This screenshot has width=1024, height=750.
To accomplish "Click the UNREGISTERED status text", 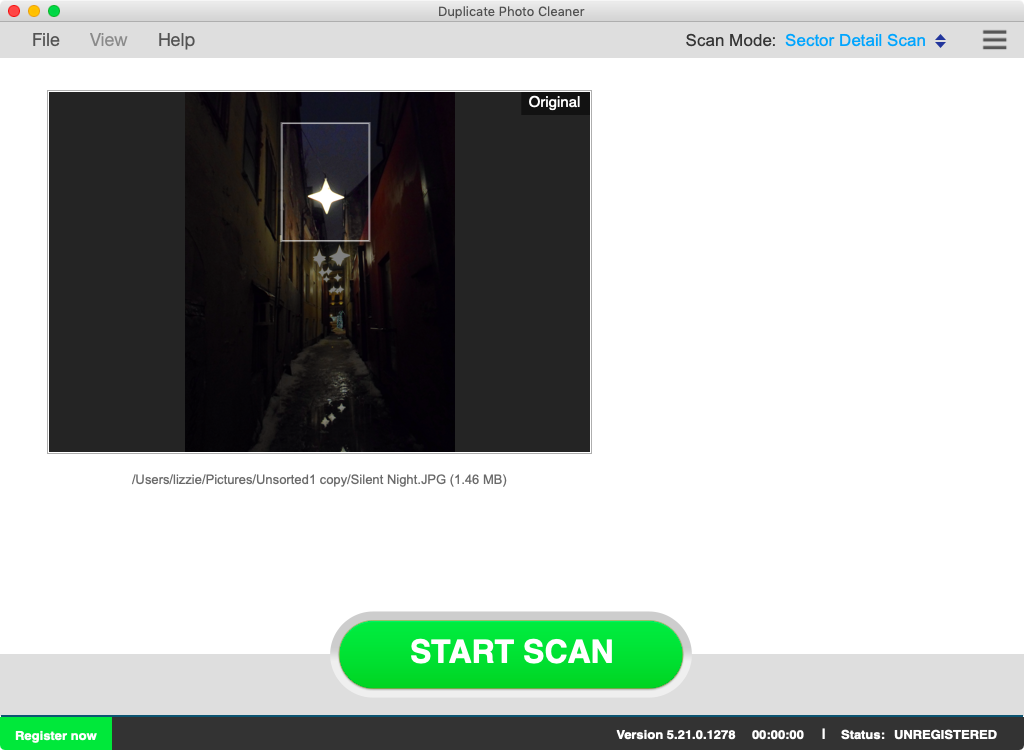I will (945, 734).
